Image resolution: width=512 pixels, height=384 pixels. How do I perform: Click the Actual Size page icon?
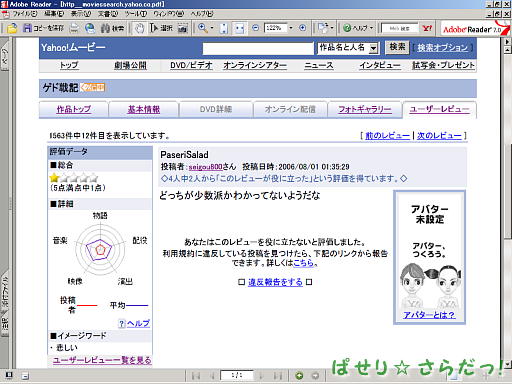(x=224, y=28)
